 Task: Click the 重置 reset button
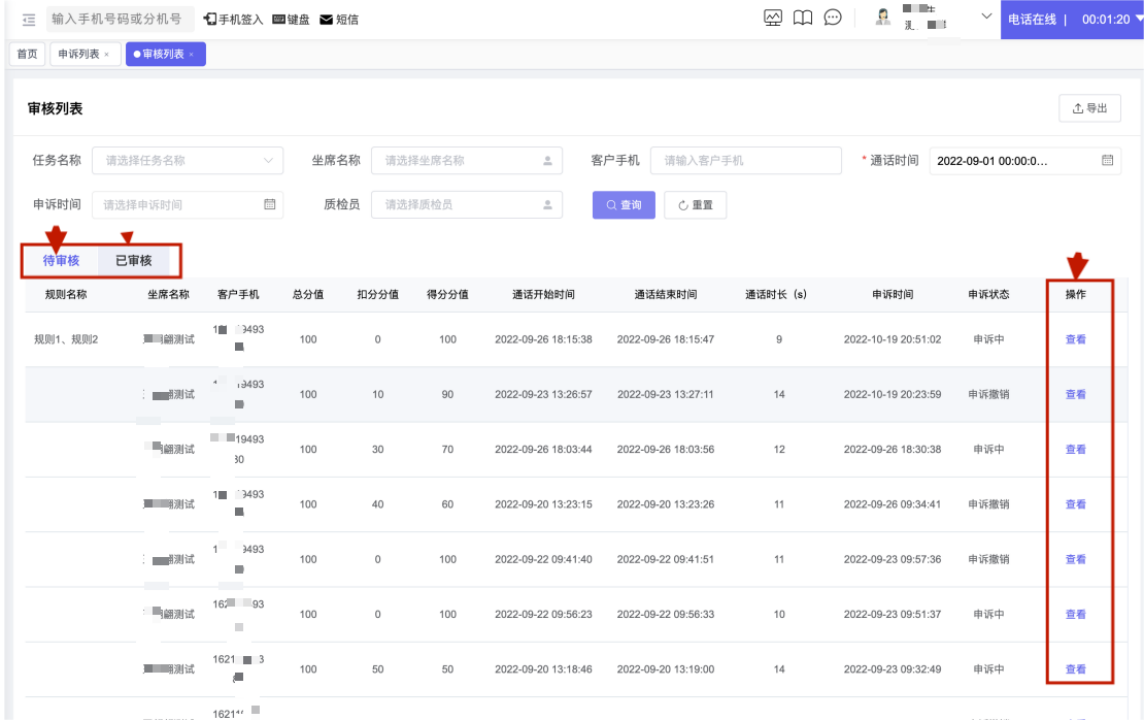[x=695, y=205]
